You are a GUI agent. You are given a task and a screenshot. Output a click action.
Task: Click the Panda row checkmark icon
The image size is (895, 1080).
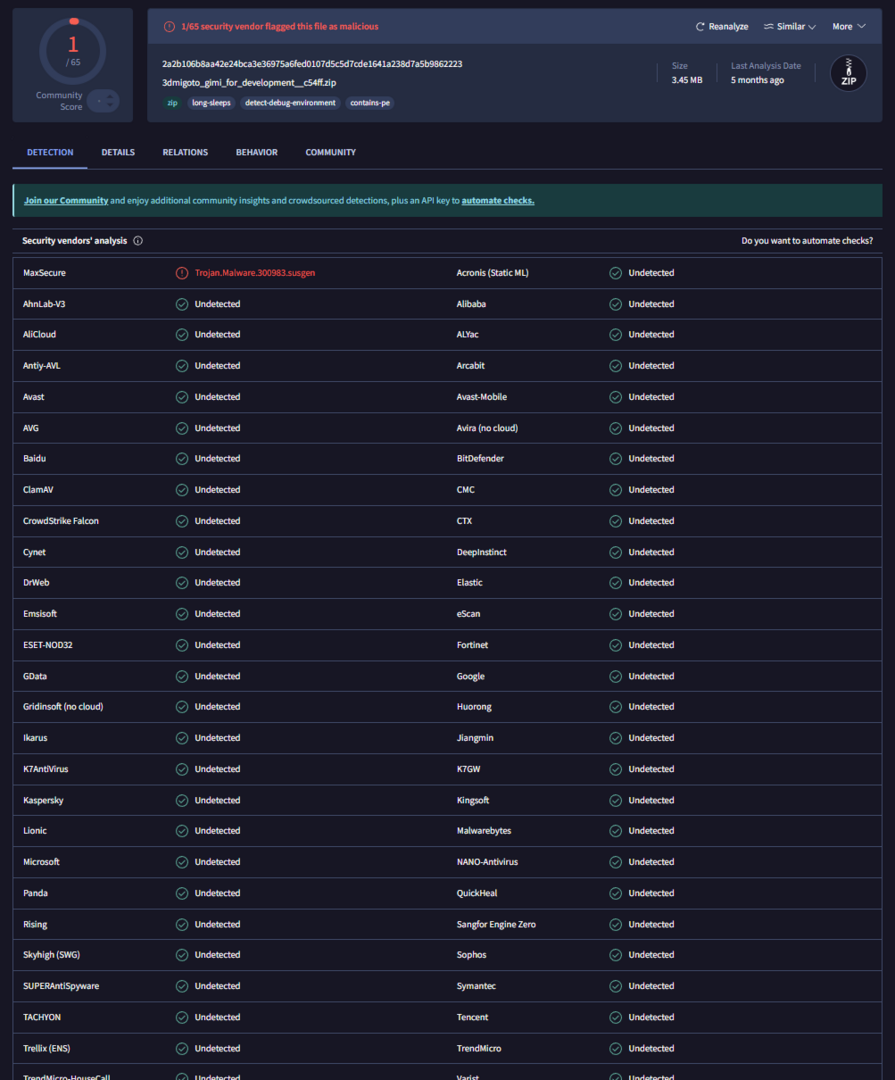click(182, 893)
